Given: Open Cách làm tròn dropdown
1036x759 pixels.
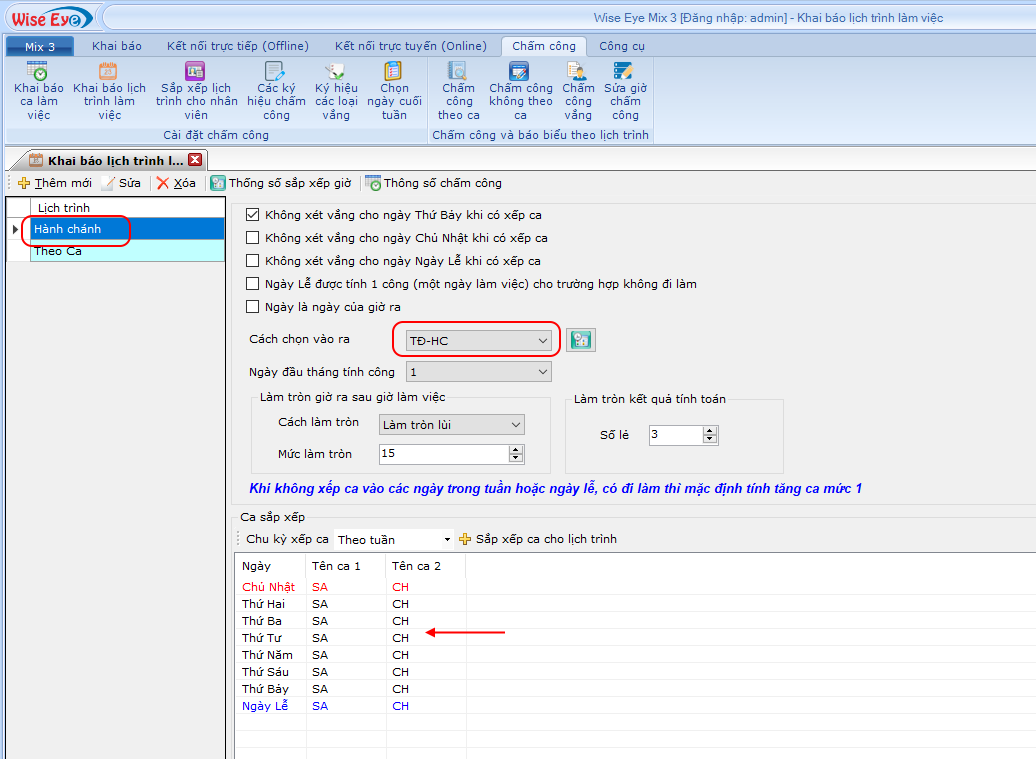Looking at the screenshot, I should pyautogui.click(x=516, y=425).
